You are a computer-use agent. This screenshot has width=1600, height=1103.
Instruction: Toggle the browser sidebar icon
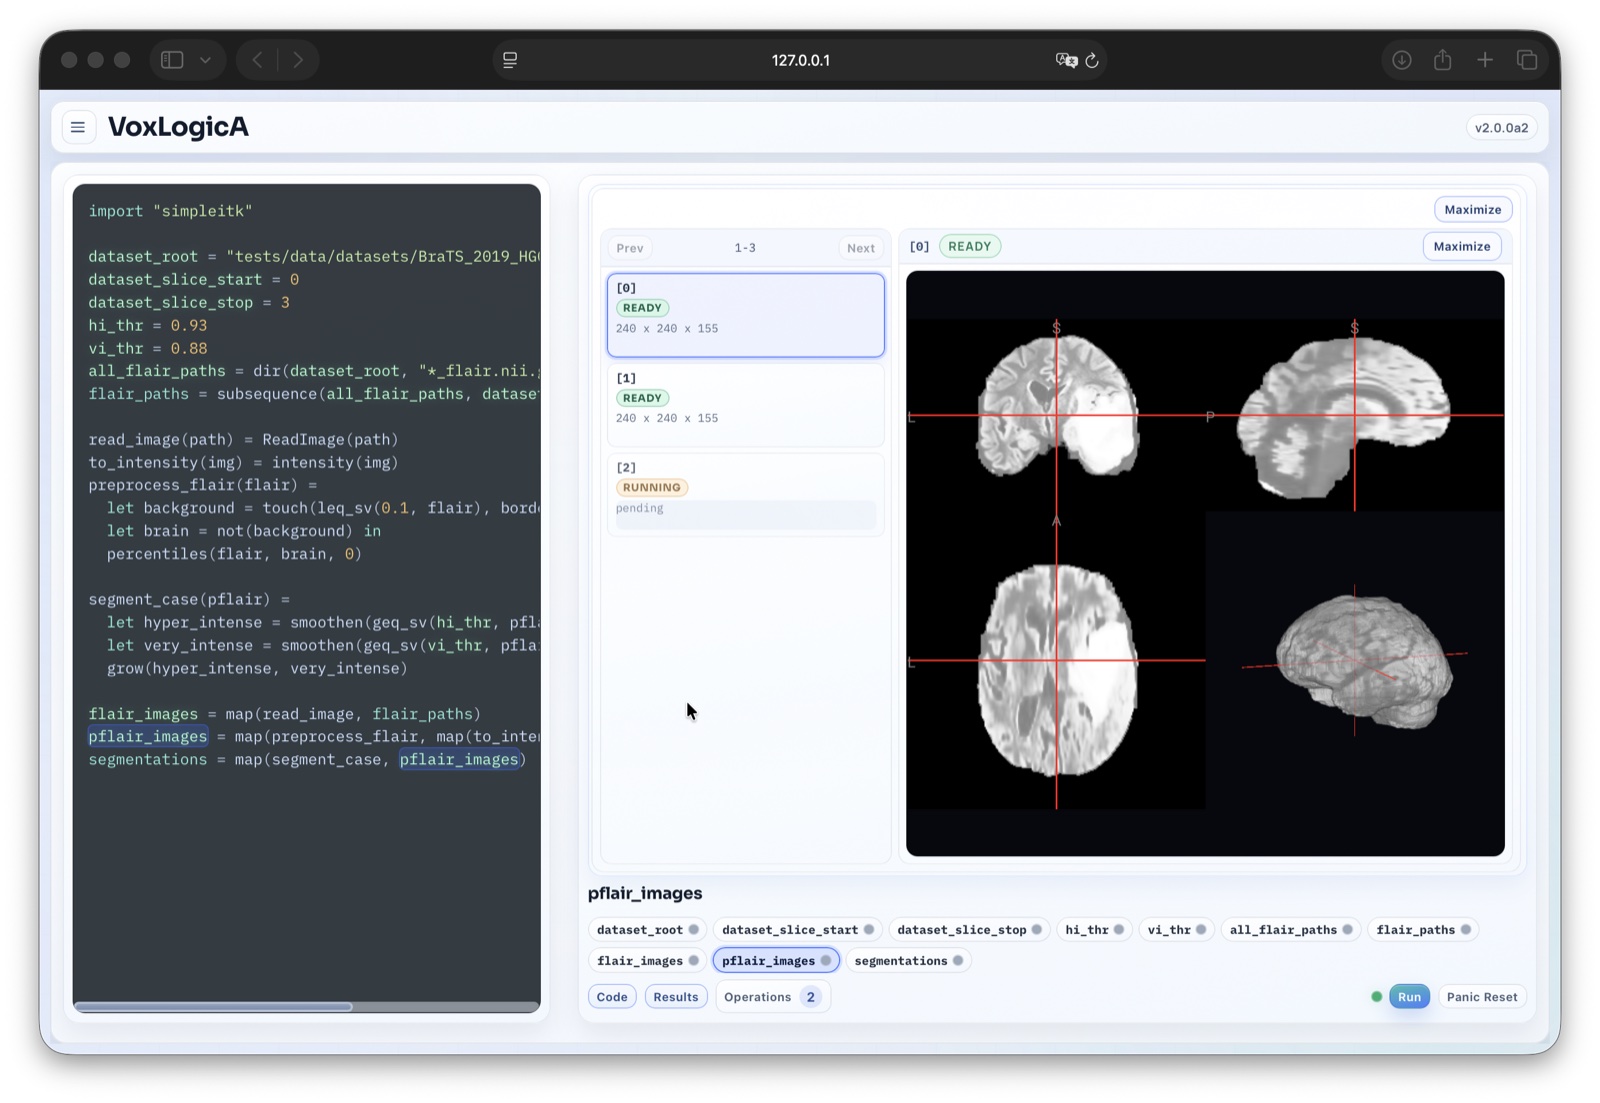[x=172, y=60]
